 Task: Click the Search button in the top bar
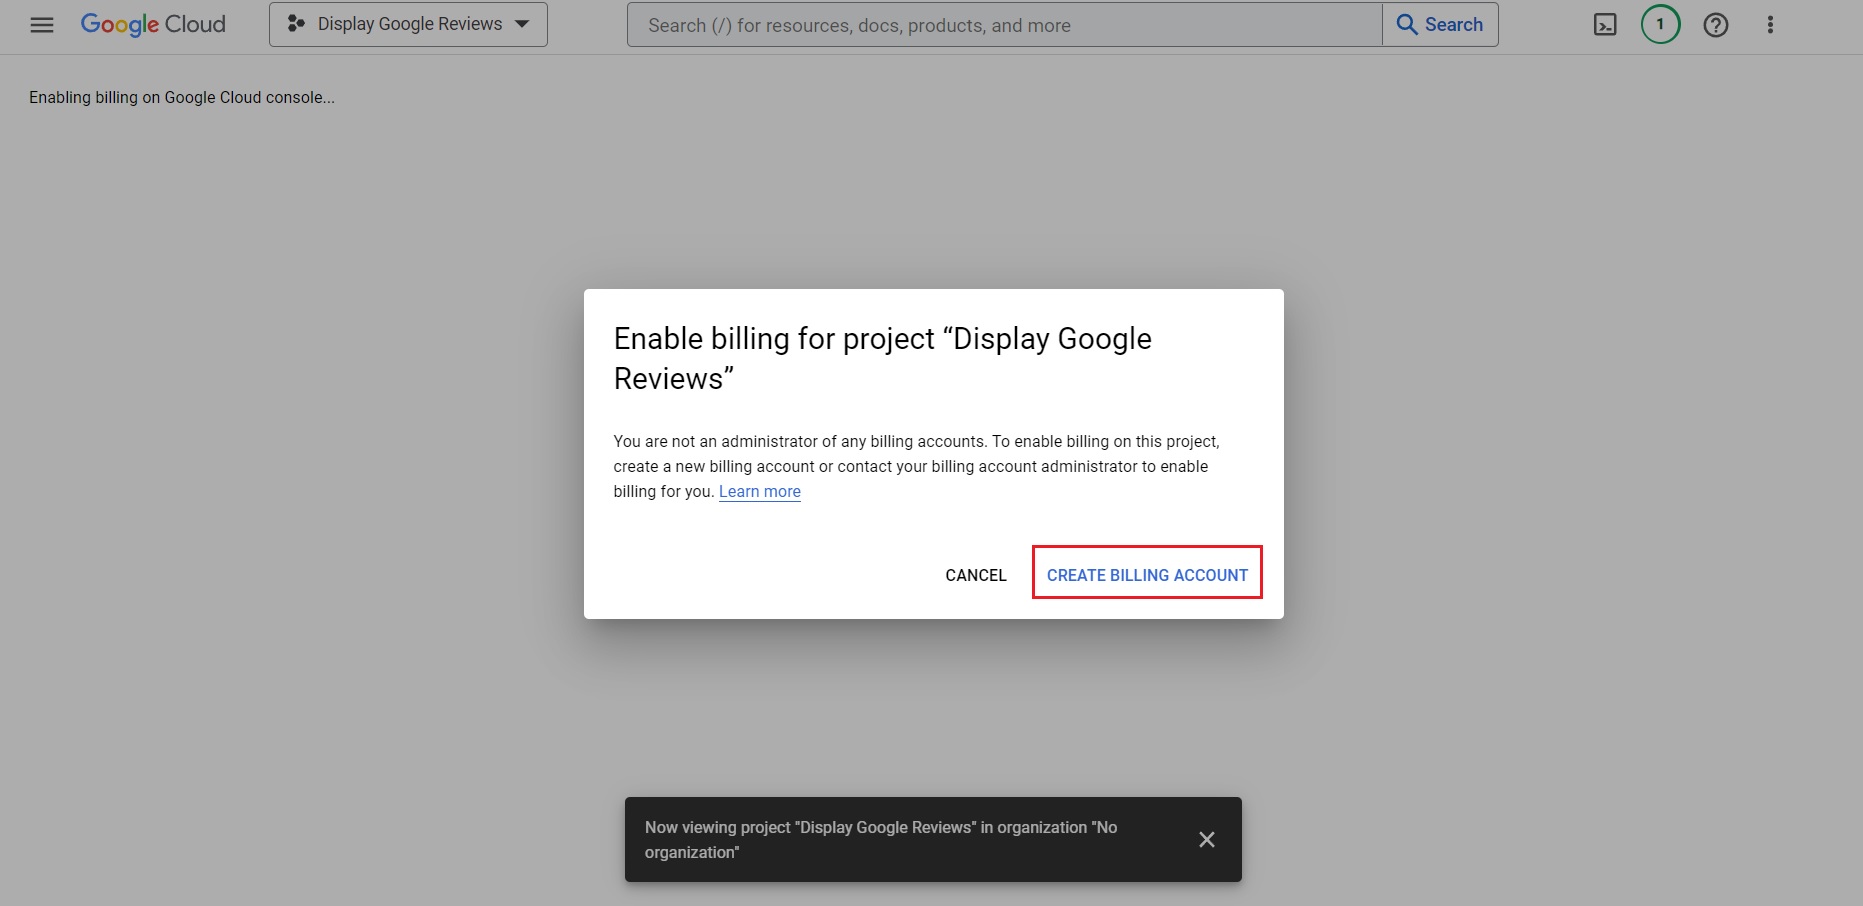pos(1440,25)
